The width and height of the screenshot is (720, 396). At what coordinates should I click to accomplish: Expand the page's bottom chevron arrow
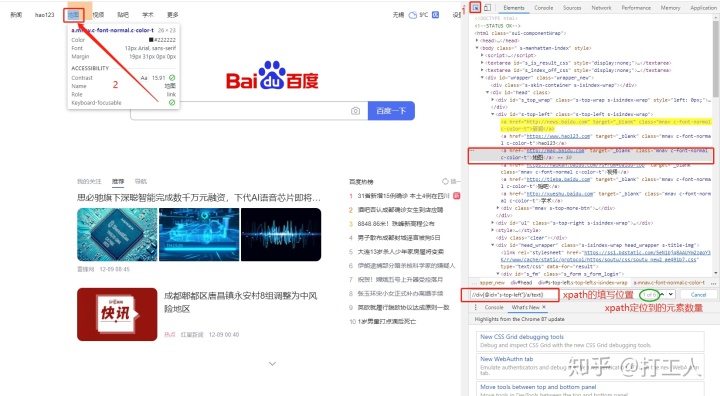coord(272,363)
